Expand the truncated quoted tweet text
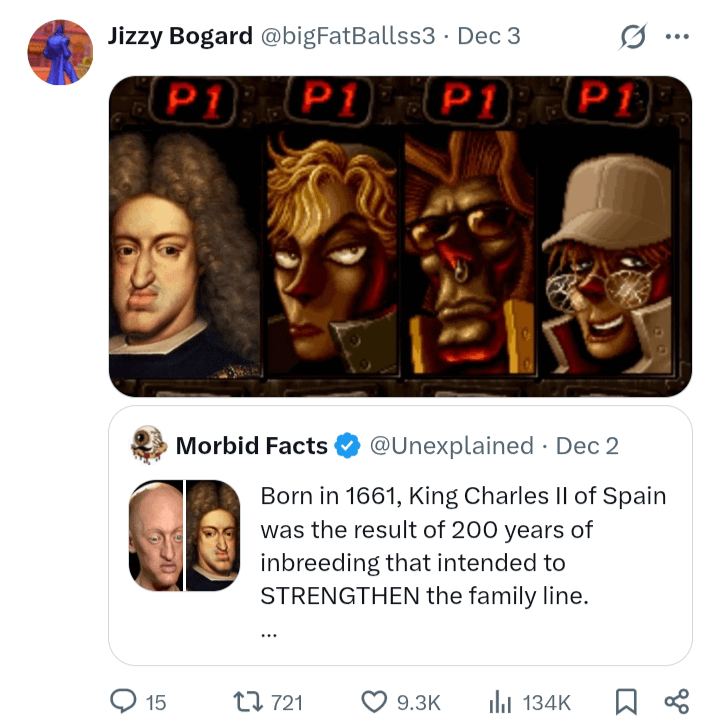Viewport: 720px width, 727px height. 266,631
